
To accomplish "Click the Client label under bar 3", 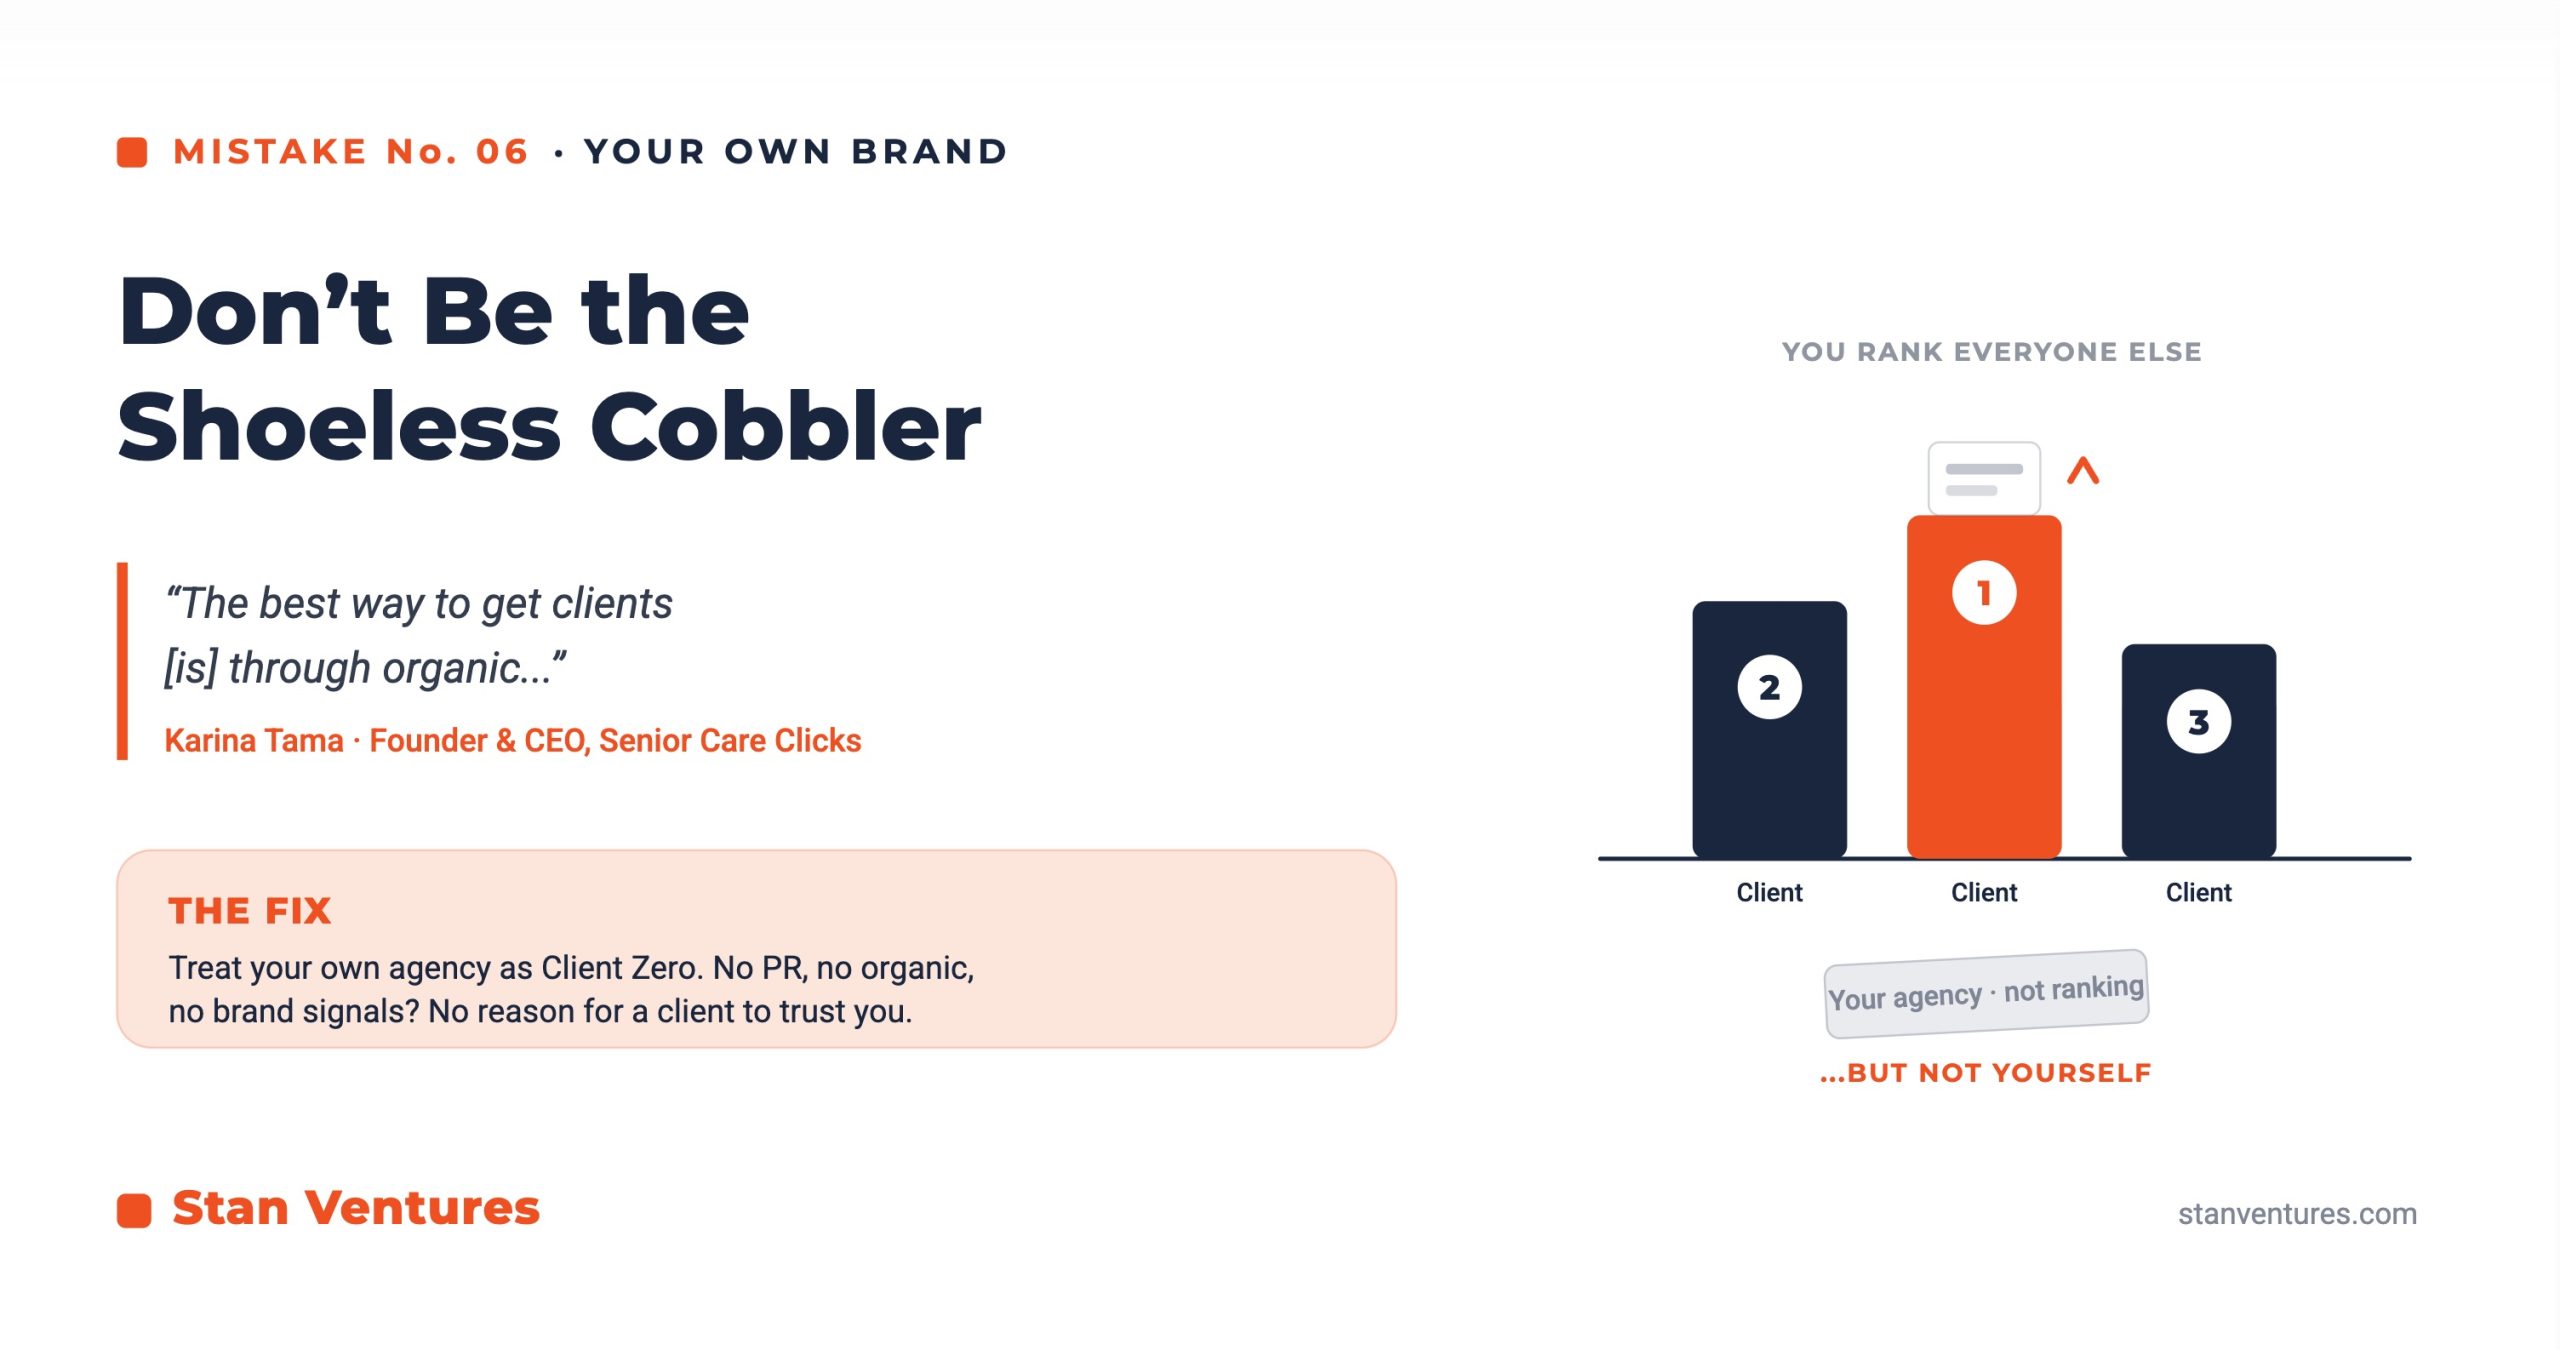I will coord(2198,892).
